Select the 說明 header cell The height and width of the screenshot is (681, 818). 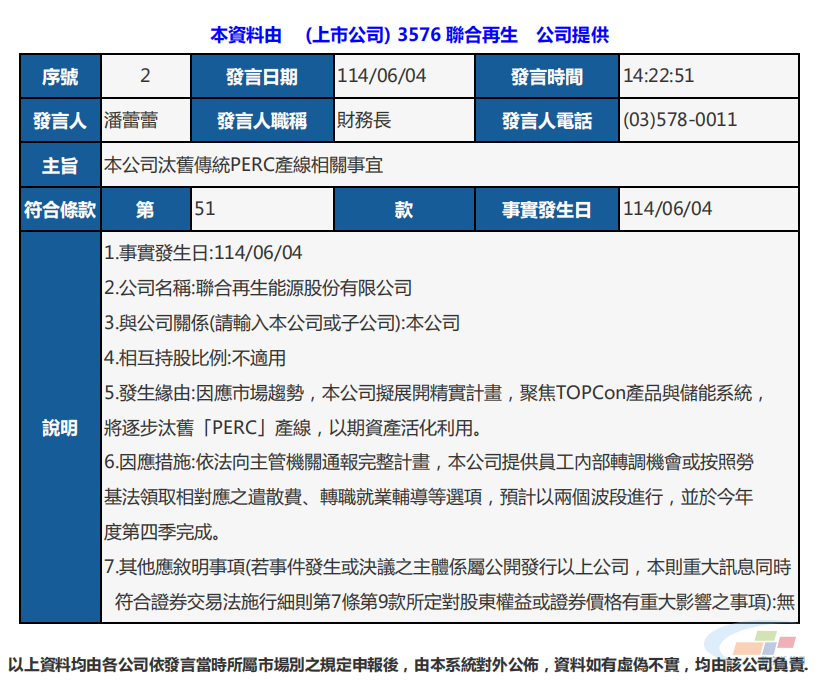click(61, 427)
